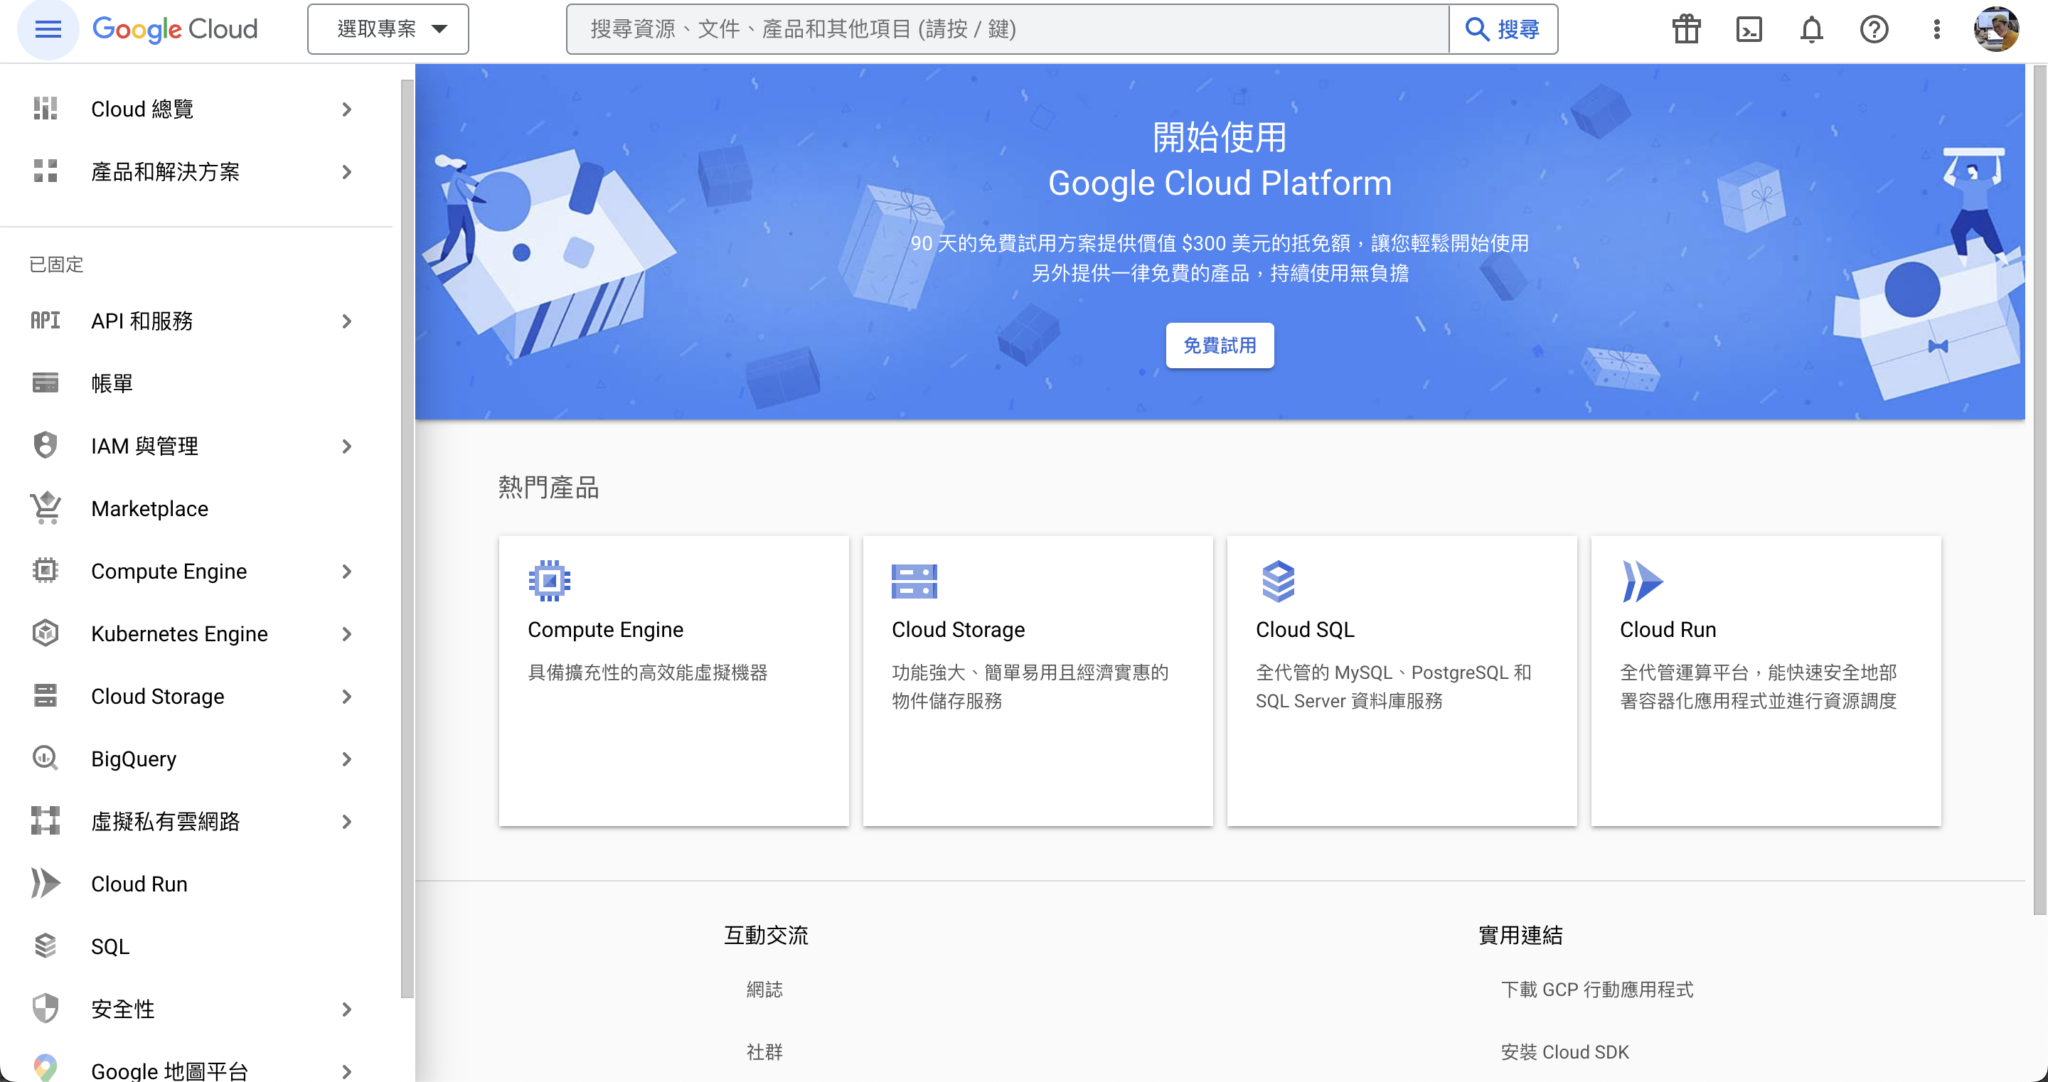Click the 安裝 Cloud SDK link
Viewport: 2048px width, 1082px height.
(x=1565, y=1051)
